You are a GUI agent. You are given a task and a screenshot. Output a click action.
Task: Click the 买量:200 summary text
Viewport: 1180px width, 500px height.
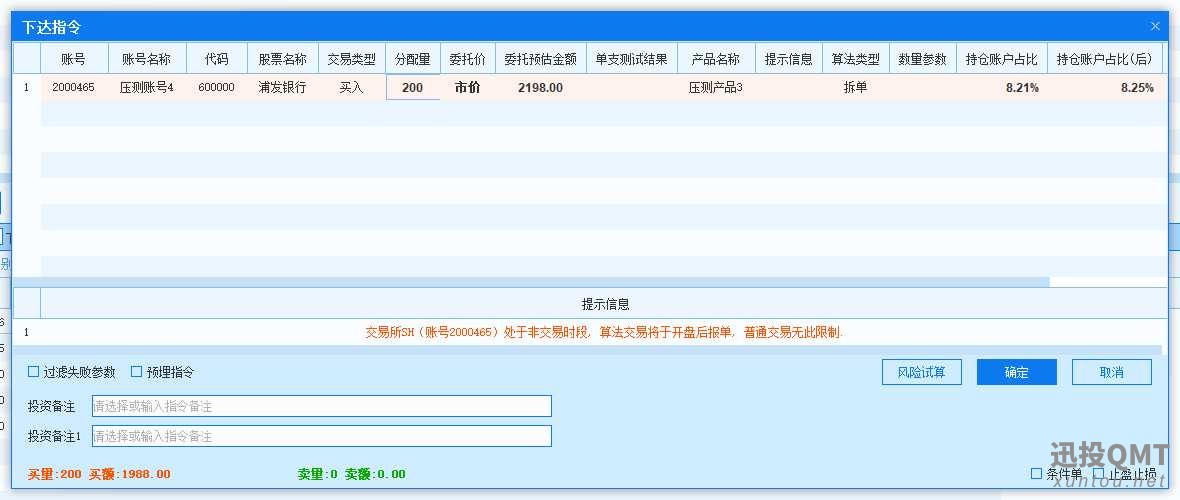54,474
